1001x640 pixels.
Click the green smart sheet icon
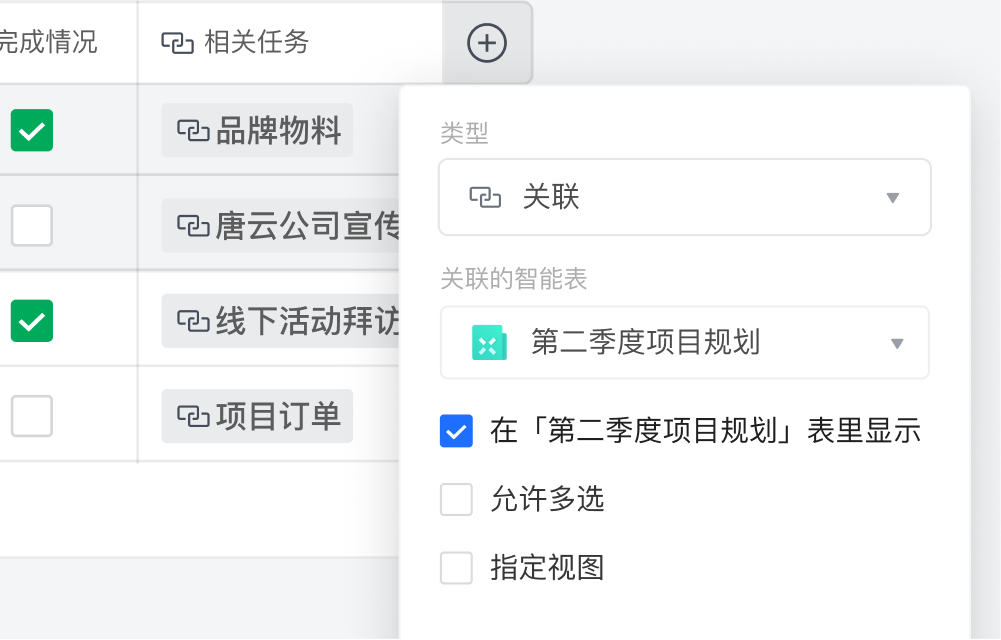[489, 343]
